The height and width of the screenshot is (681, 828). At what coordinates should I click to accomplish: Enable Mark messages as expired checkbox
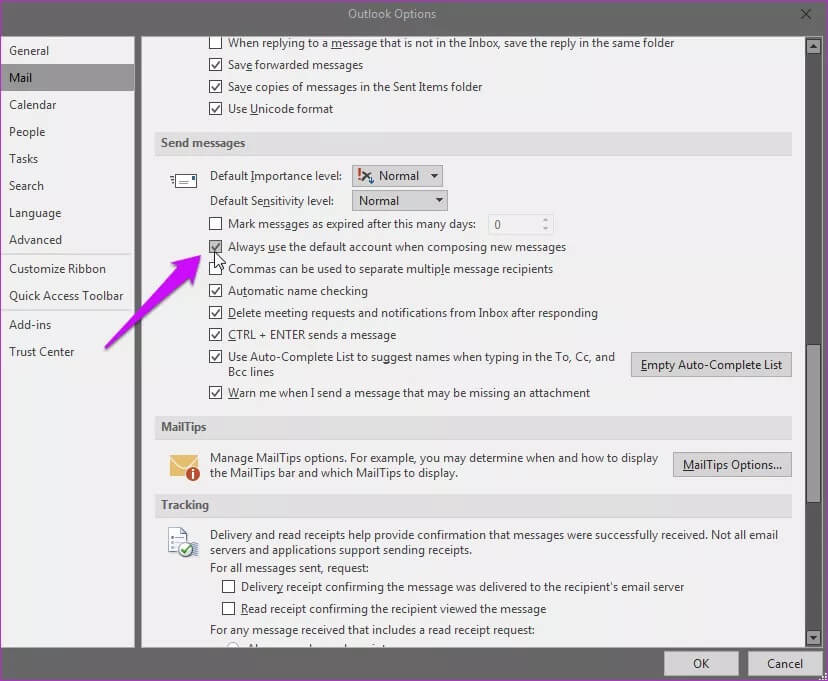(x=215, y=224)
